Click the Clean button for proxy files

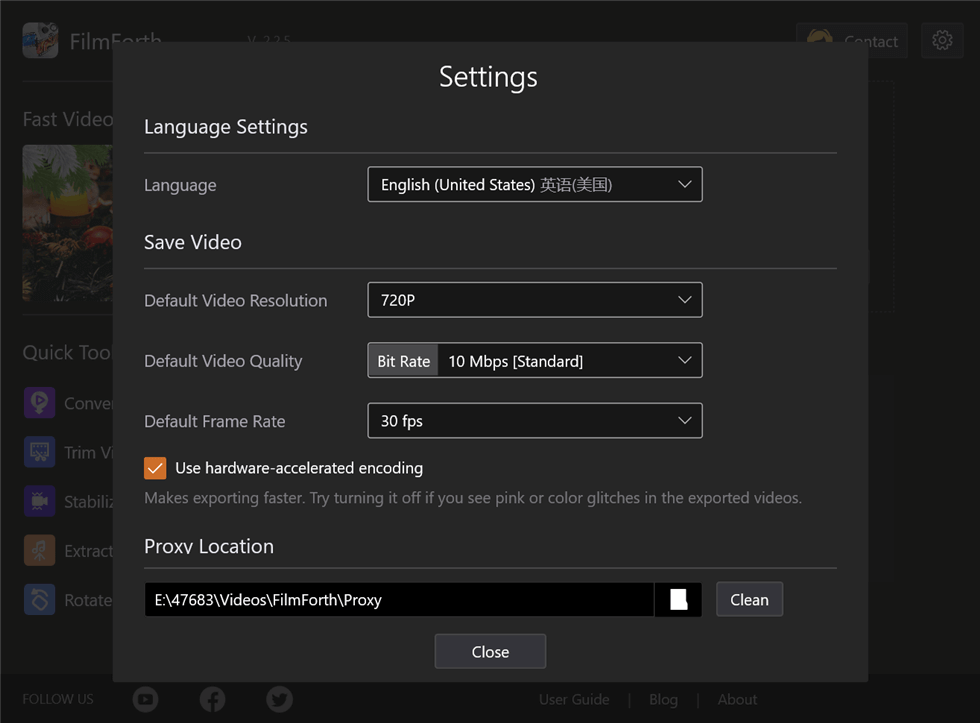point(749,599)
